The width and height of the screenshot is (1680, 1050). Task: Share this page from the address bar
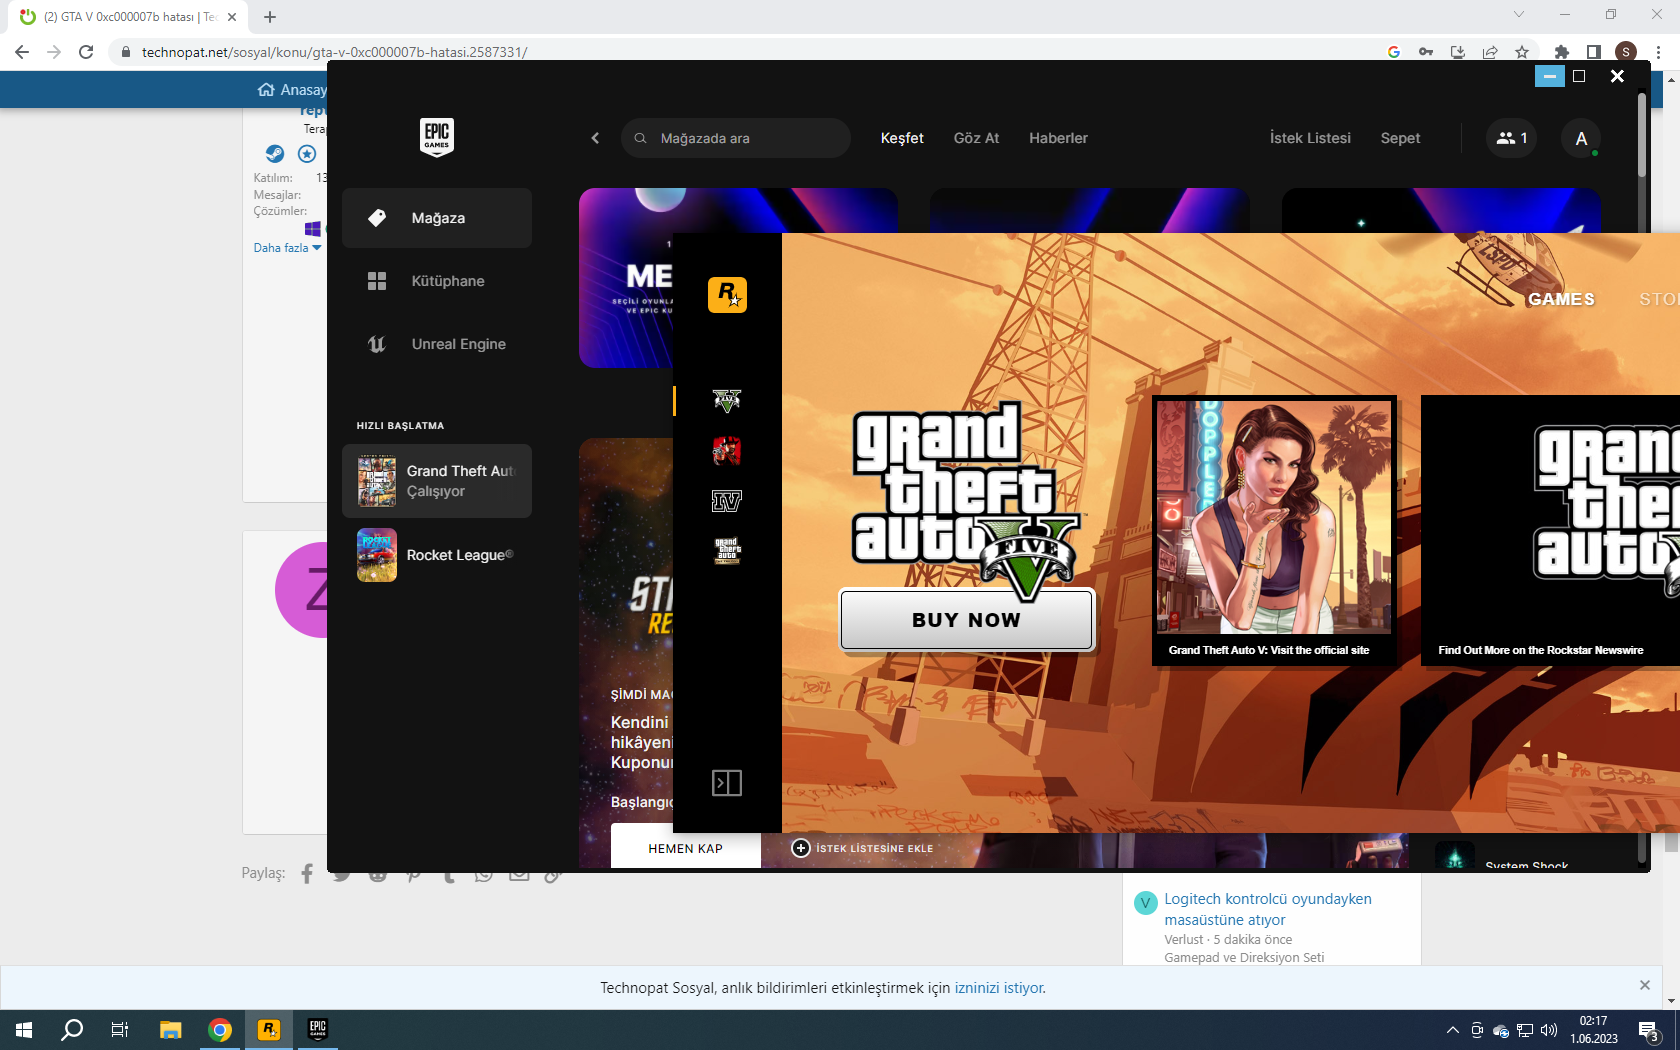(1490, 52)
